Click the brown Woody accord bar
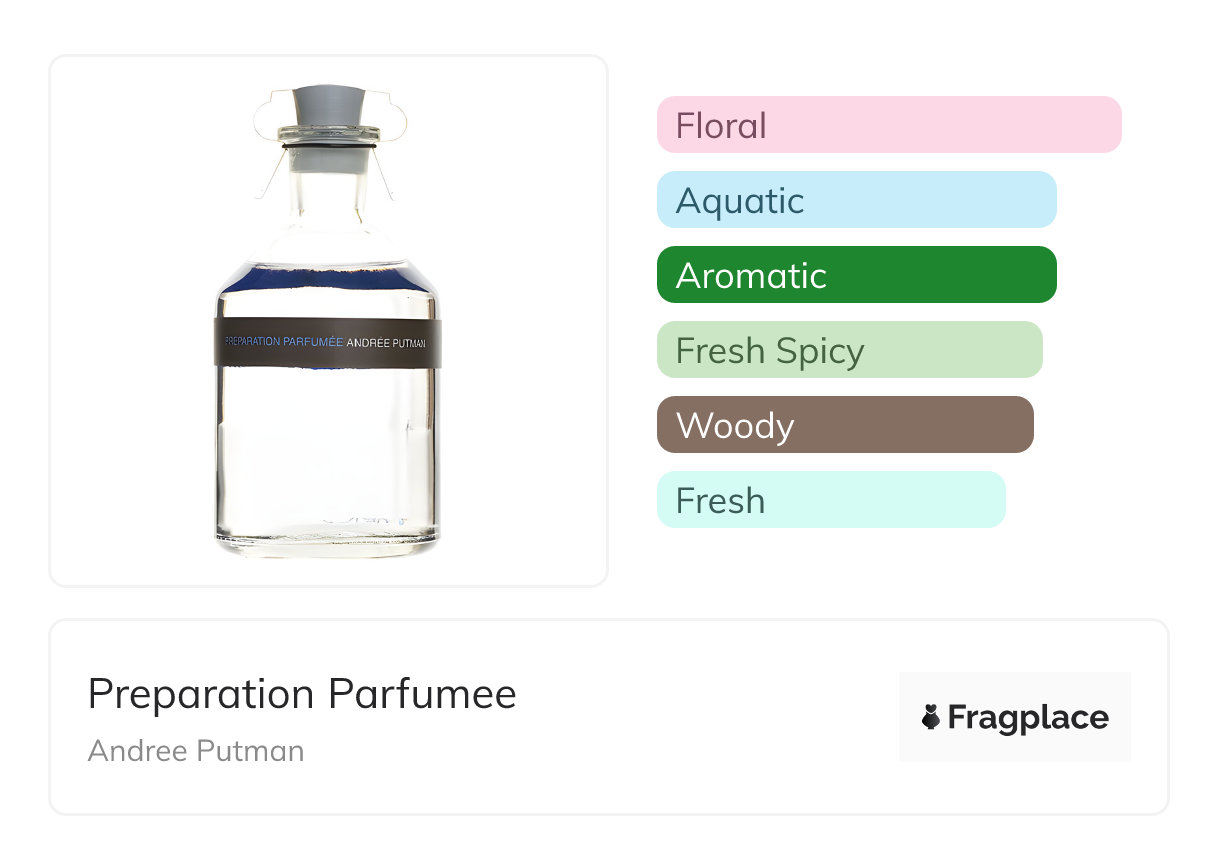The height and width of the screenshot is (864, 1218). click(x=845, y=425)
